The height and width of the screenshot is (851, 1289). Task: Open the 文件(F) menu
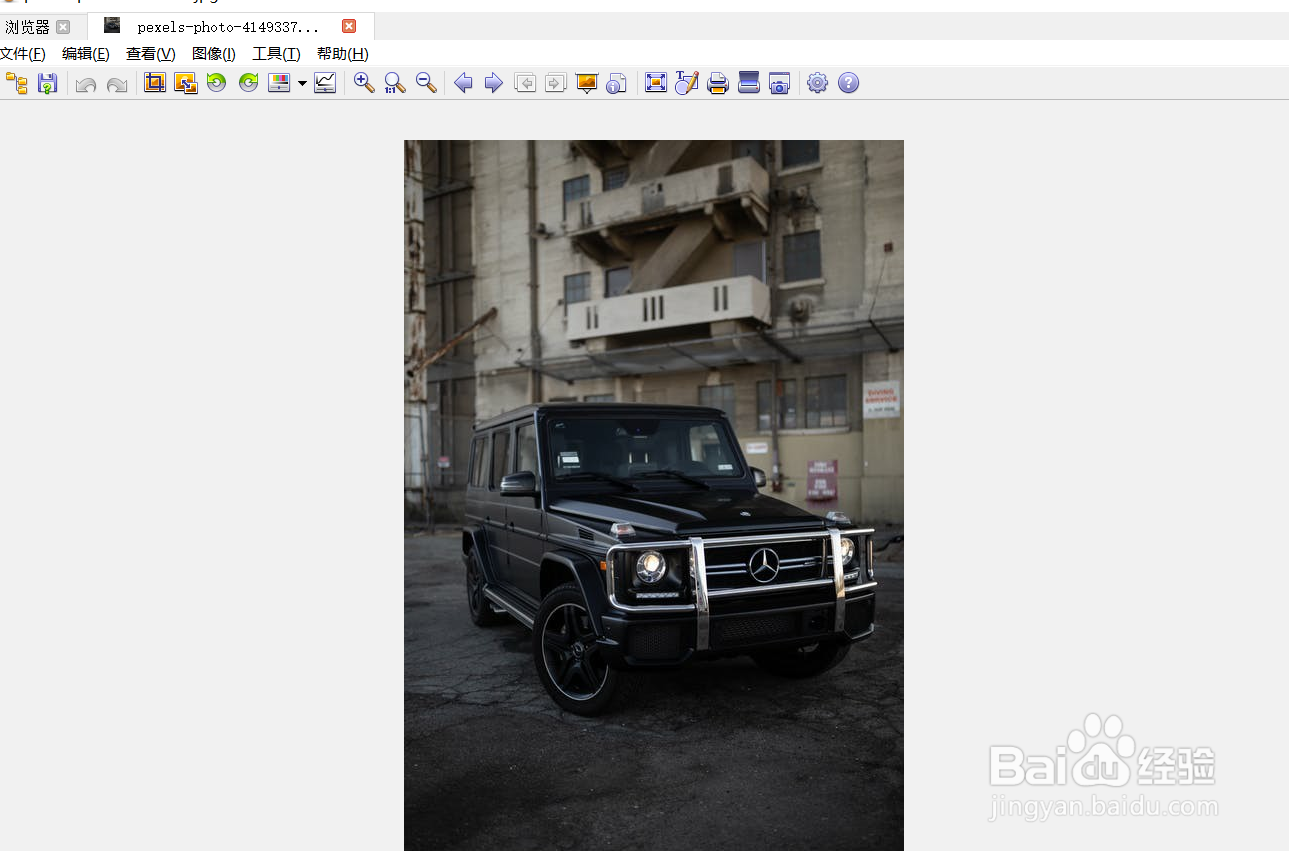click(23, 54)
